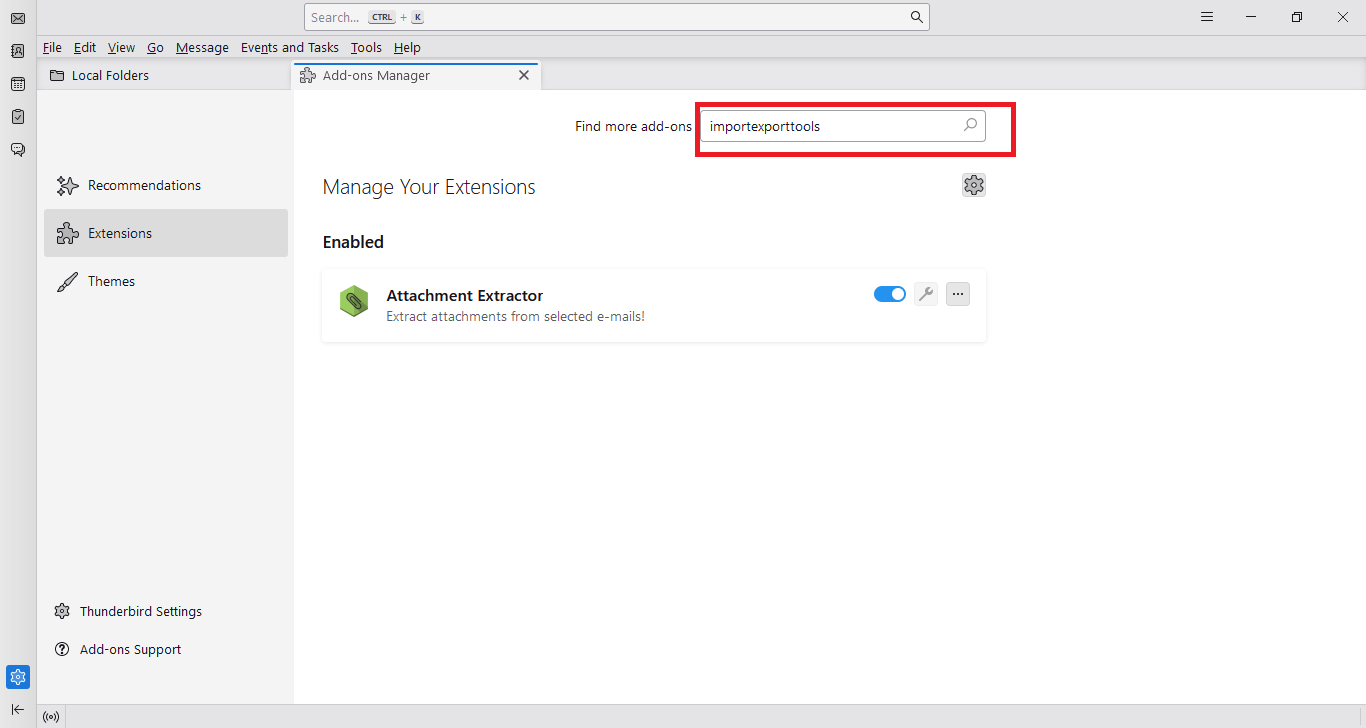
Task: Restore down the Thunderbird window
Action: tap(1297, 17)
